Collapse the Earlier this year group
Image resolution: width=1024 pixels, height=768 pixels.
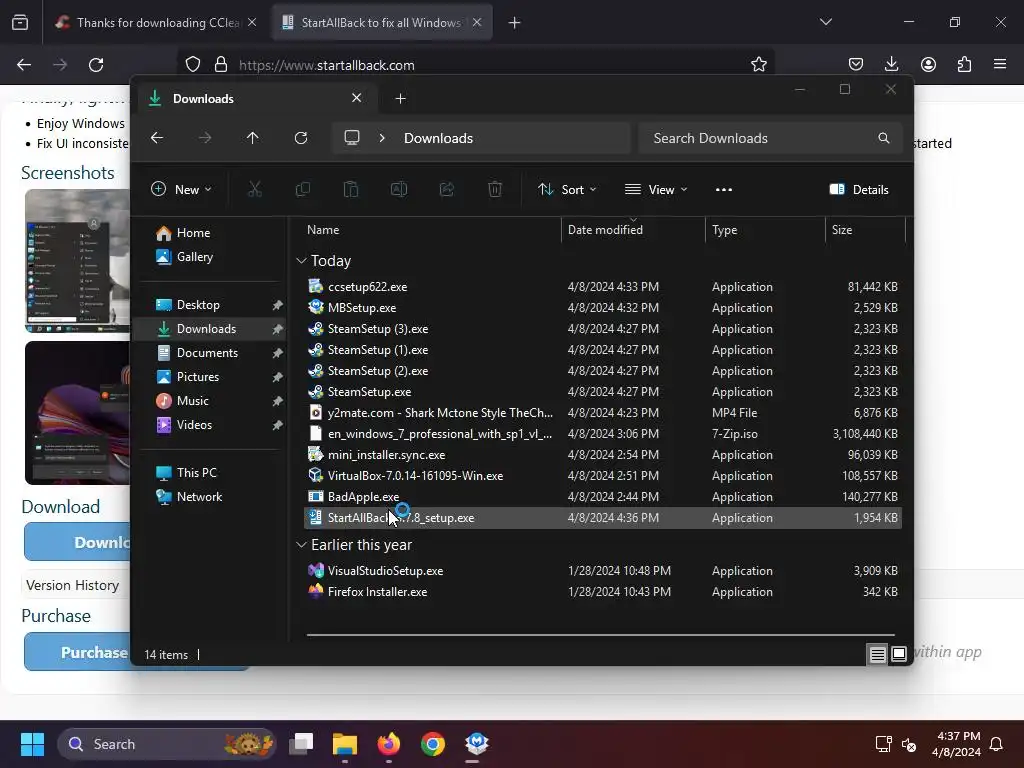point(301,545)
